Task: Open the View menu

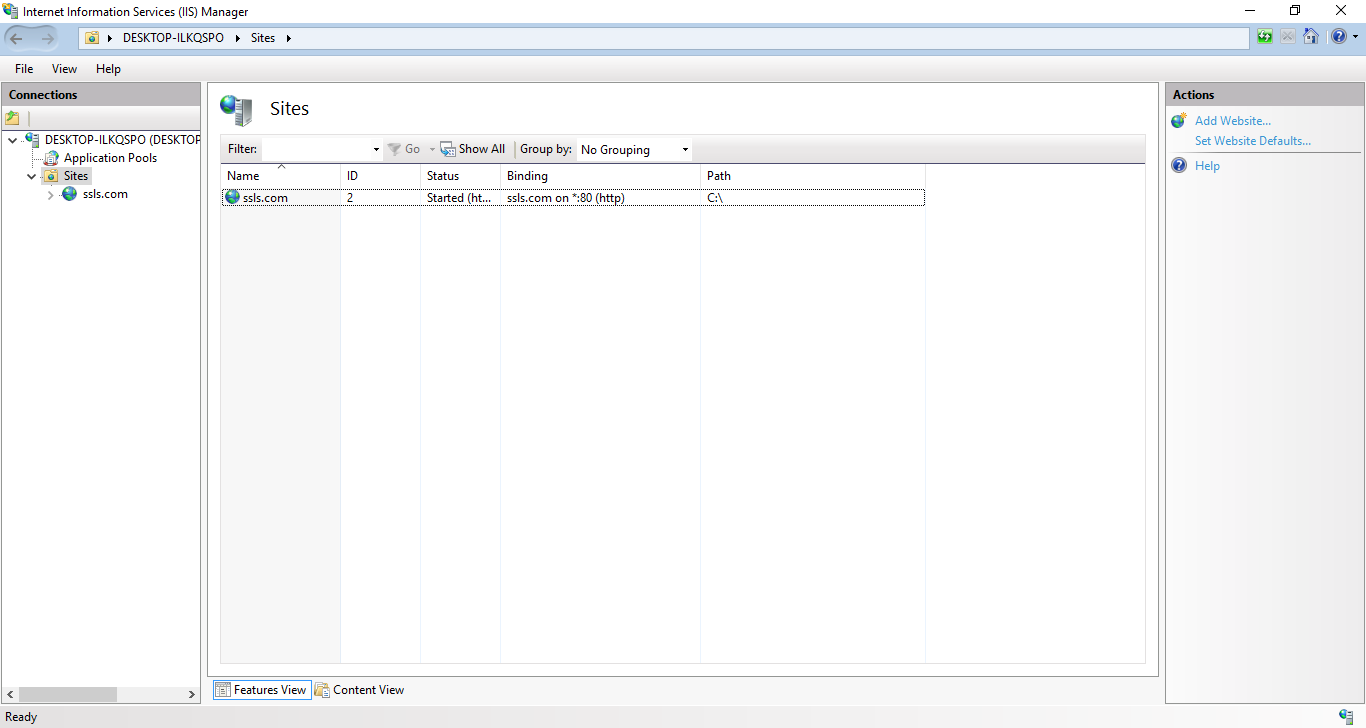Action: [64, 69]
